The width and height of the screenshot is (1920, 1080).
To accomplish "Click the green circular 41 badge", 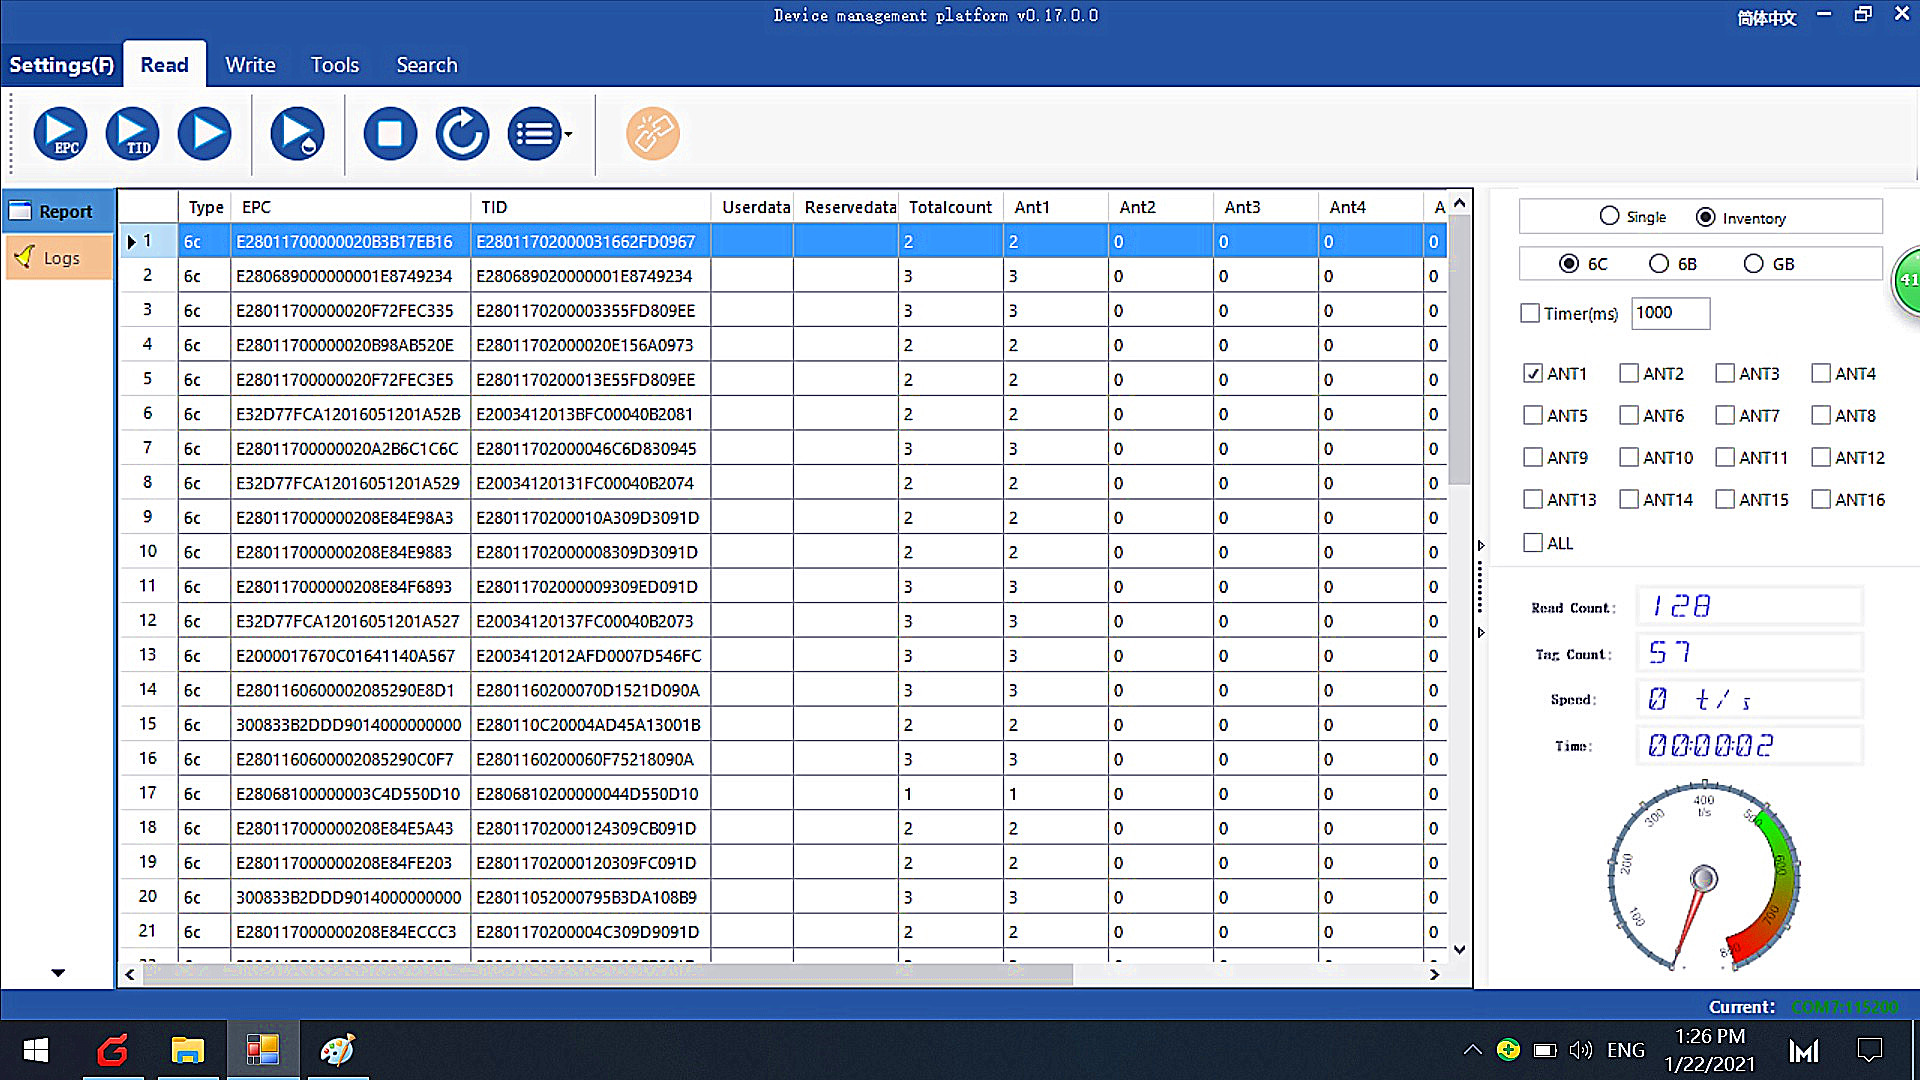I will pos(1907,280).
